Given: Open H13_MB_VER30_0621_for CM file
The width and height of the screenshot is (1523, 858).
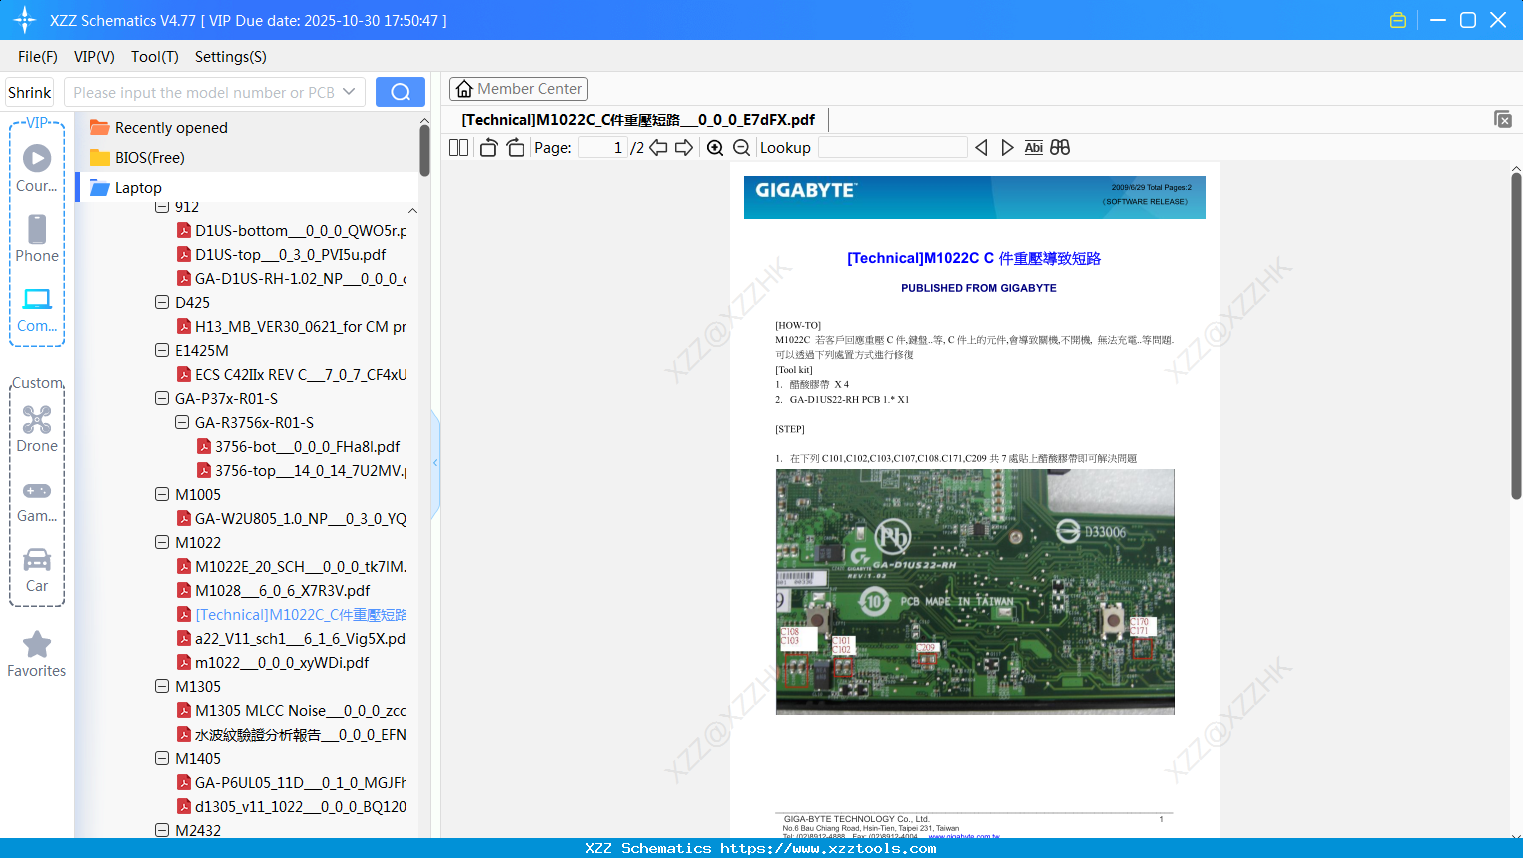Looking at the screenshot, I should click(x=292, y=327).
